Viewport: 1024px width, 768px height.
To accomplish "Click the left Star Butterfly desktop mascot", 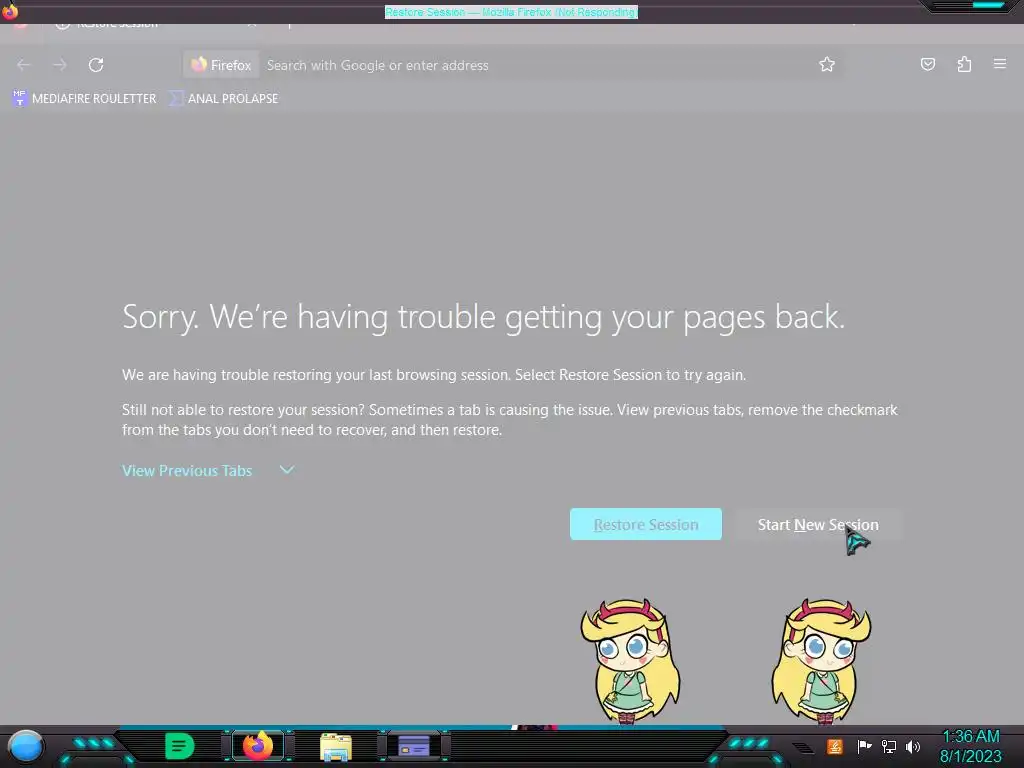I will (x=630, y=660).
